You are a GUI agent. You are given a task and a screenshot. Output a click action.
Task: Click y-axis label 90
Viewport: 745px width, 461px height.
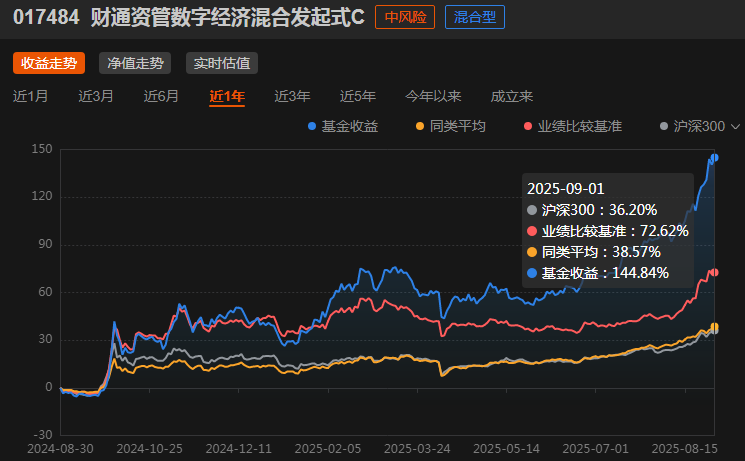tap(45, 244)
